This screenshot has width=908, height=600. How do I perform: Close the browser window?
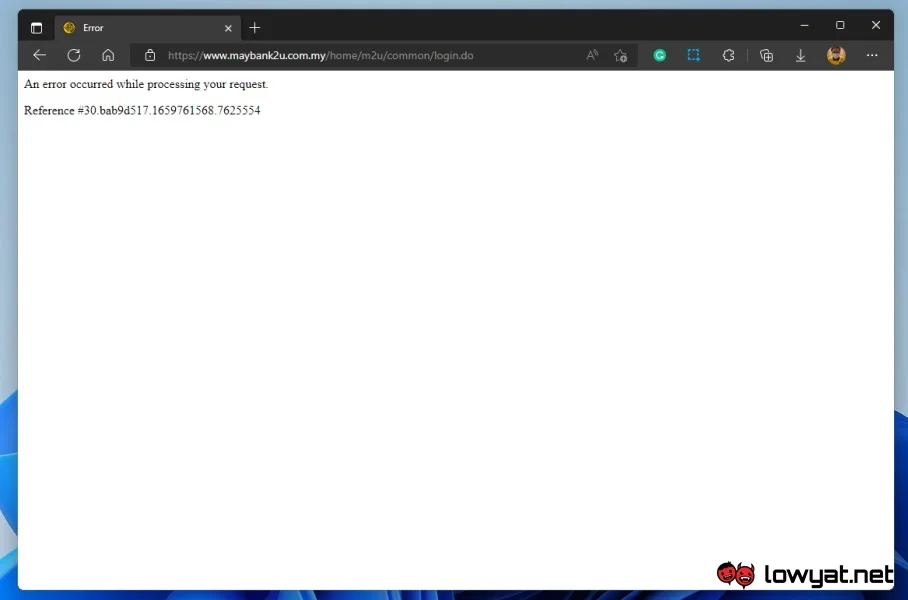tap(876, 25)
